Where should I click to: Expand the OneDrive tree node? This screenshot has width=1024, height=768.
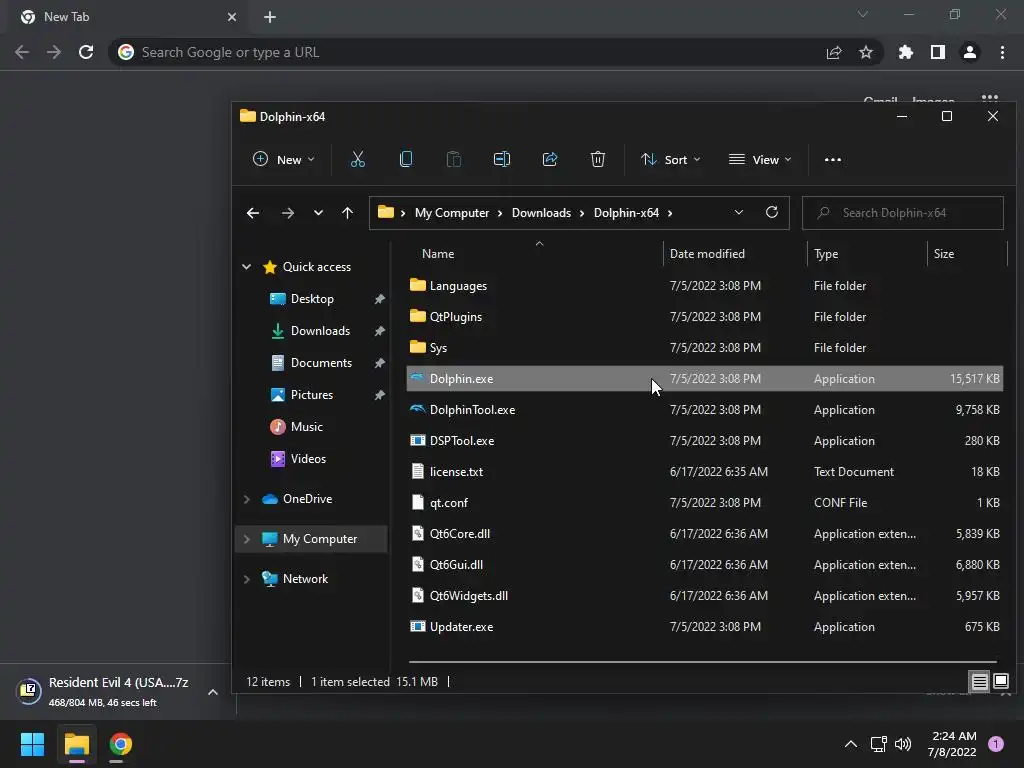click(x=247, y=499)
